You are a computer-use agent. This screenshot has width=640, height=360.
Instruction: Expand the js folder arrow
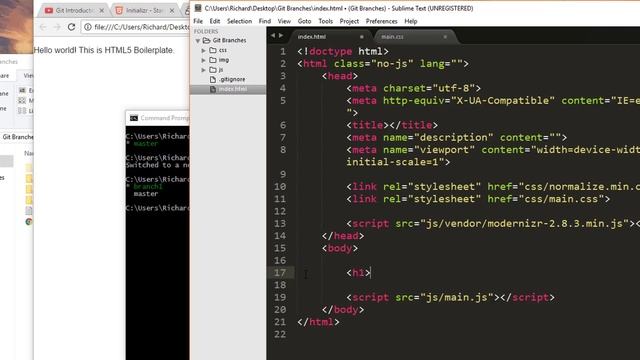point(204,70)
